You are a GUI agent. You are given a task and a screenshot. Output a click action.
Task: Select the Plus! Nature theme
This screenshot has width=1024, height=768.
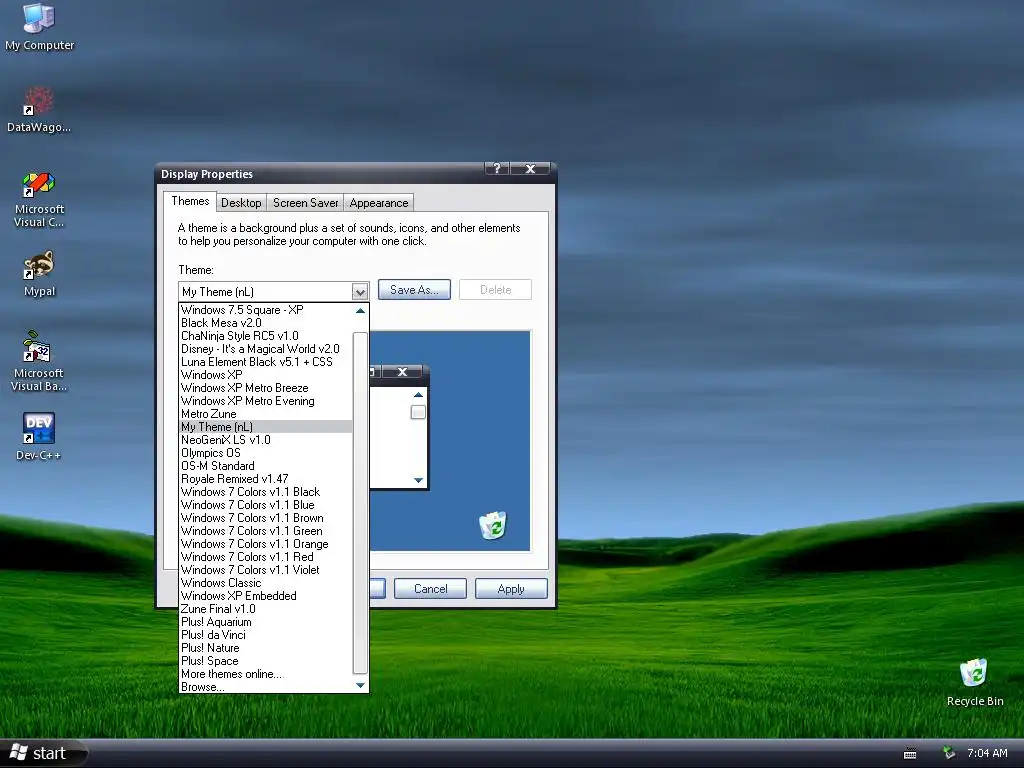pos(266,648)
